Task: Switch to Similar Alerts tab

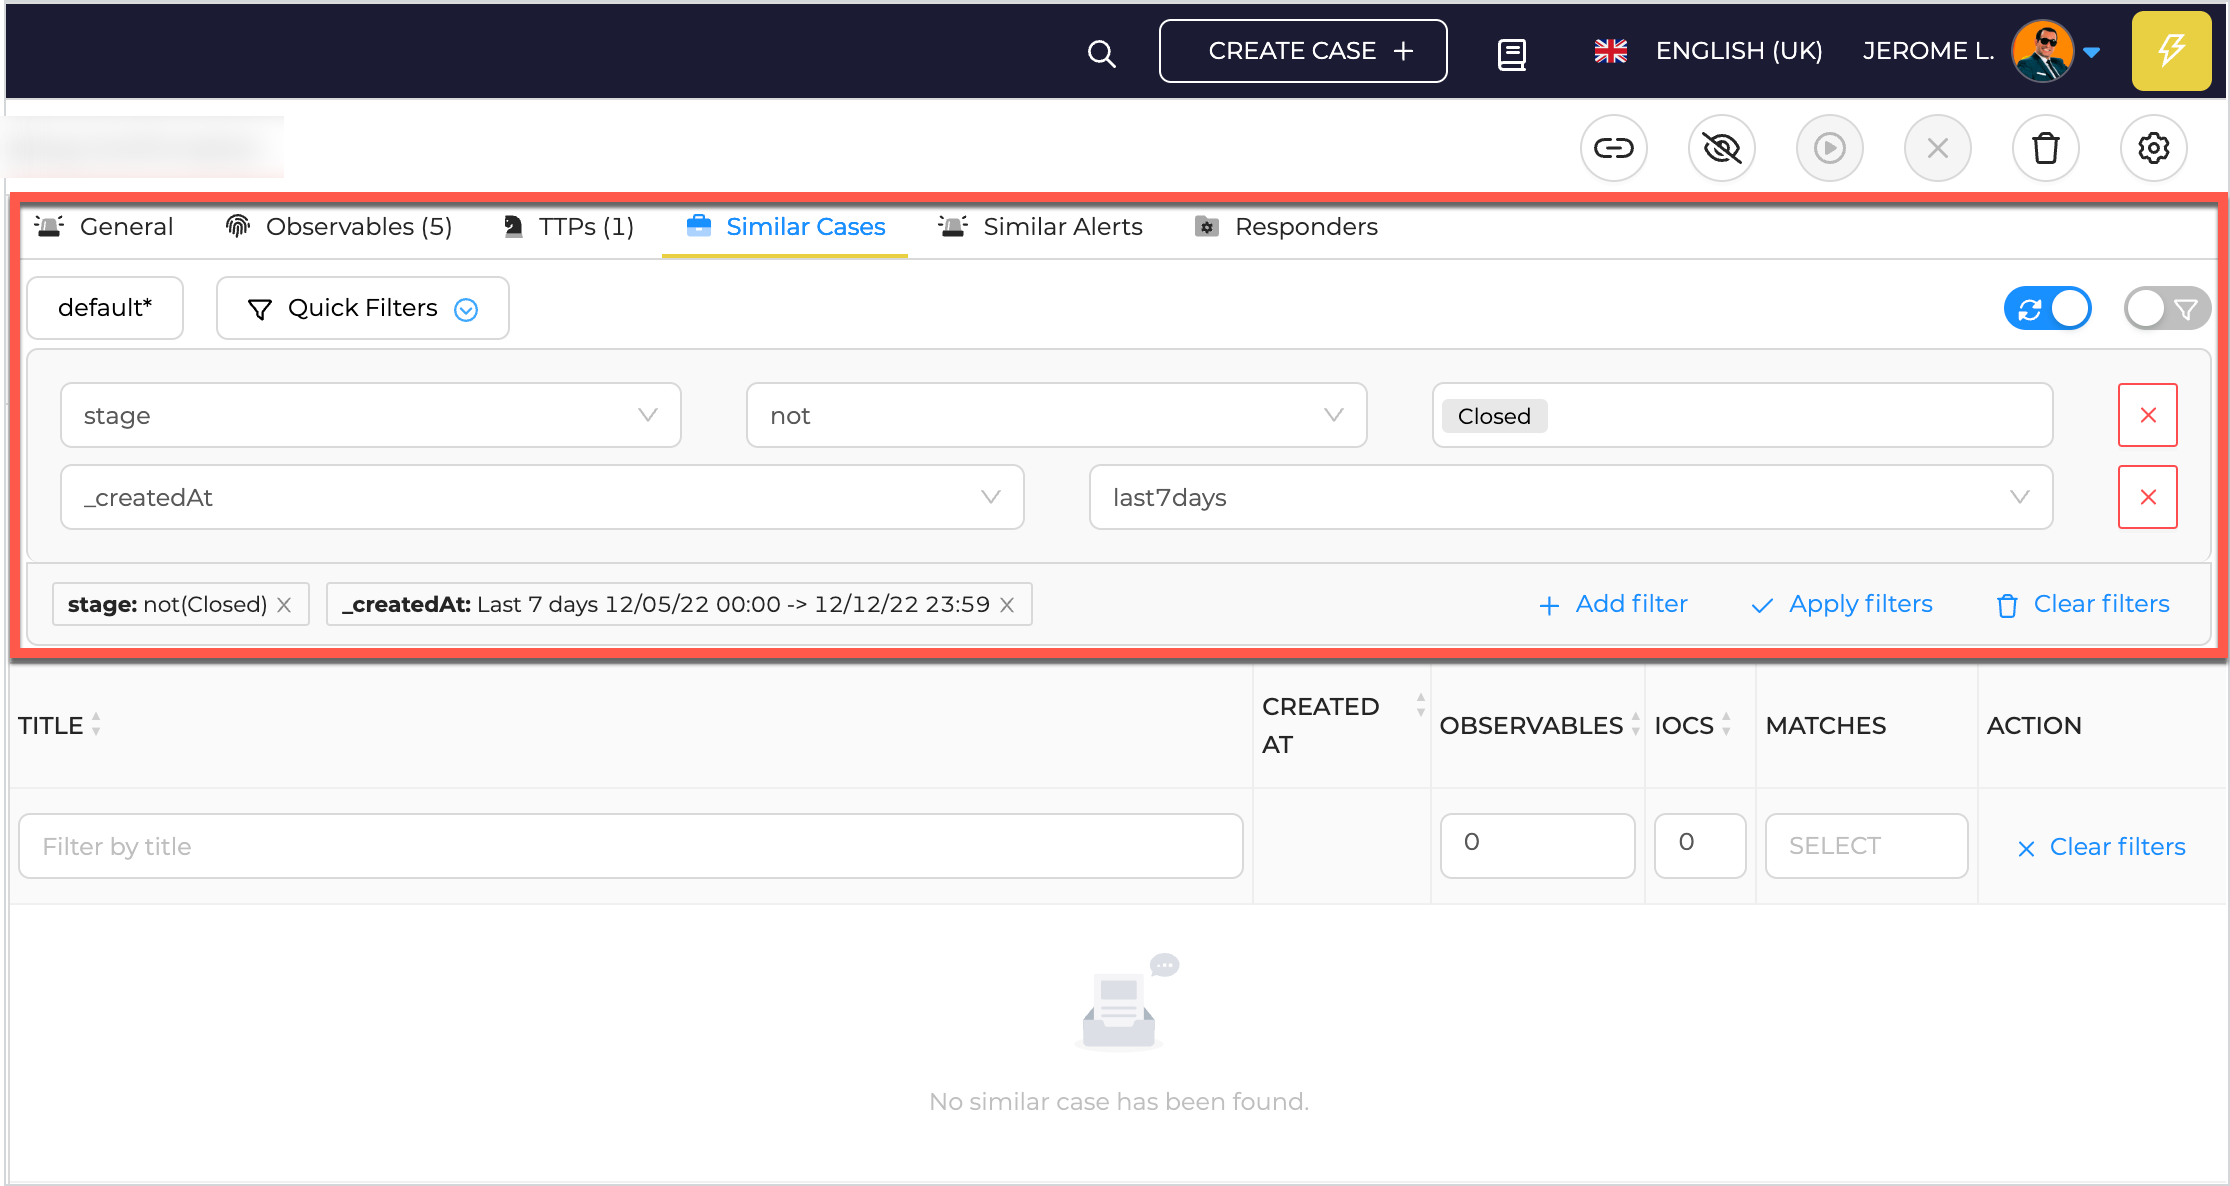Action: pos(1040,227)
